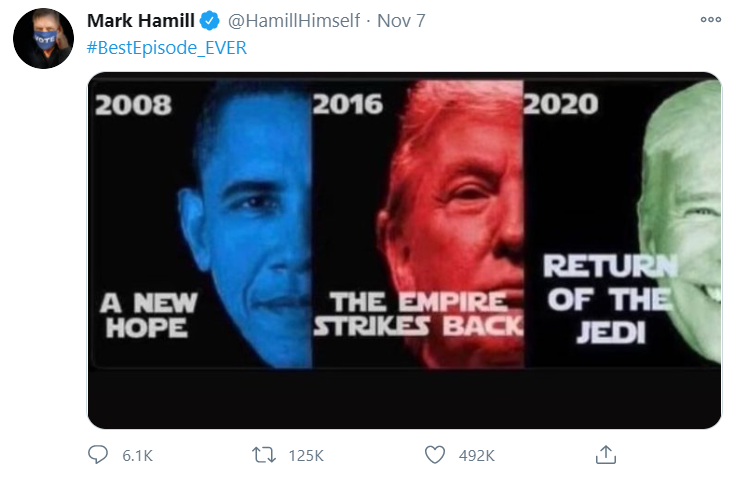Open Mark Hamill's profile picture avatar
This screenshot has height=478, width=731.
(x=43, y=38)
